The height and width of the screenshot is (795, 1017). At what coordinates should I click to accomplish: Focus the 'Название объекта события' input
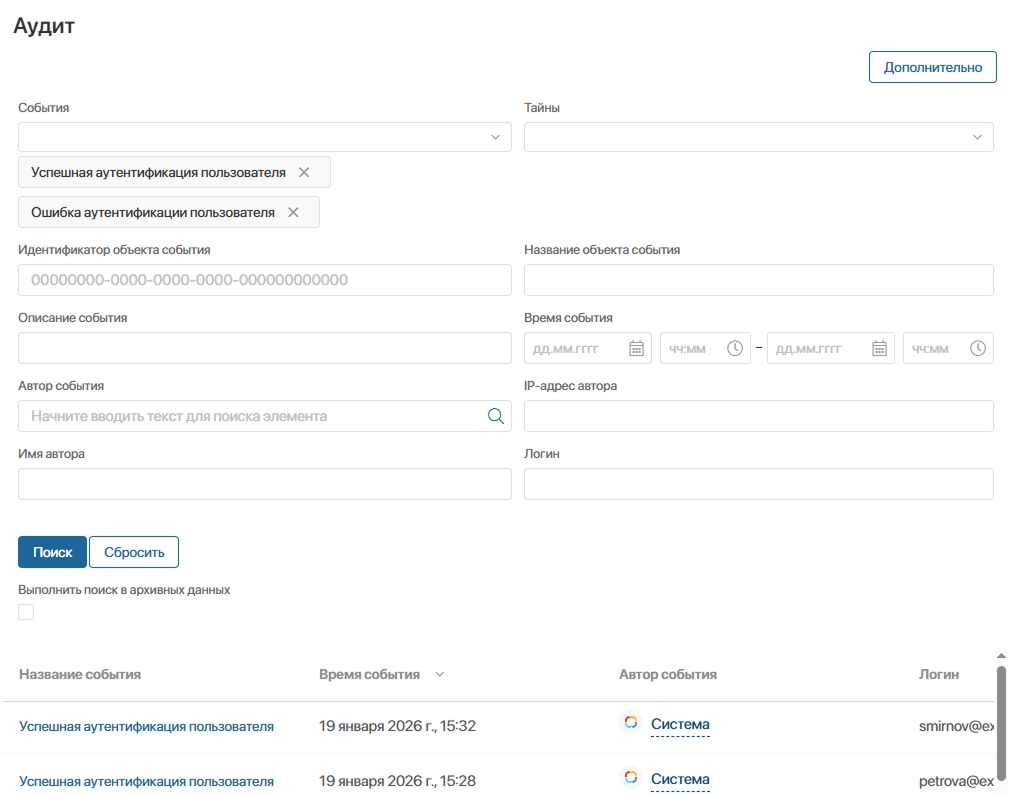759,280
